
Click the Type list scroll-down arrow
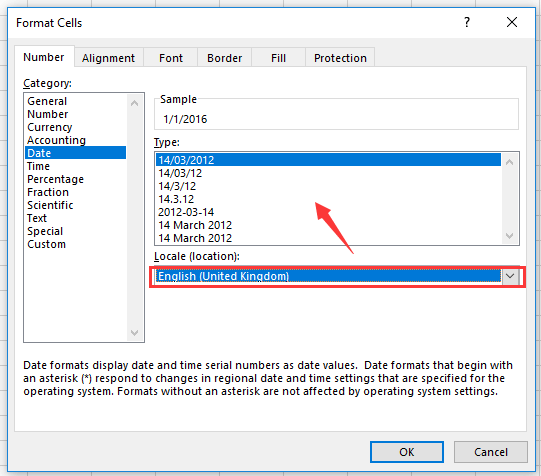(510, 236)
